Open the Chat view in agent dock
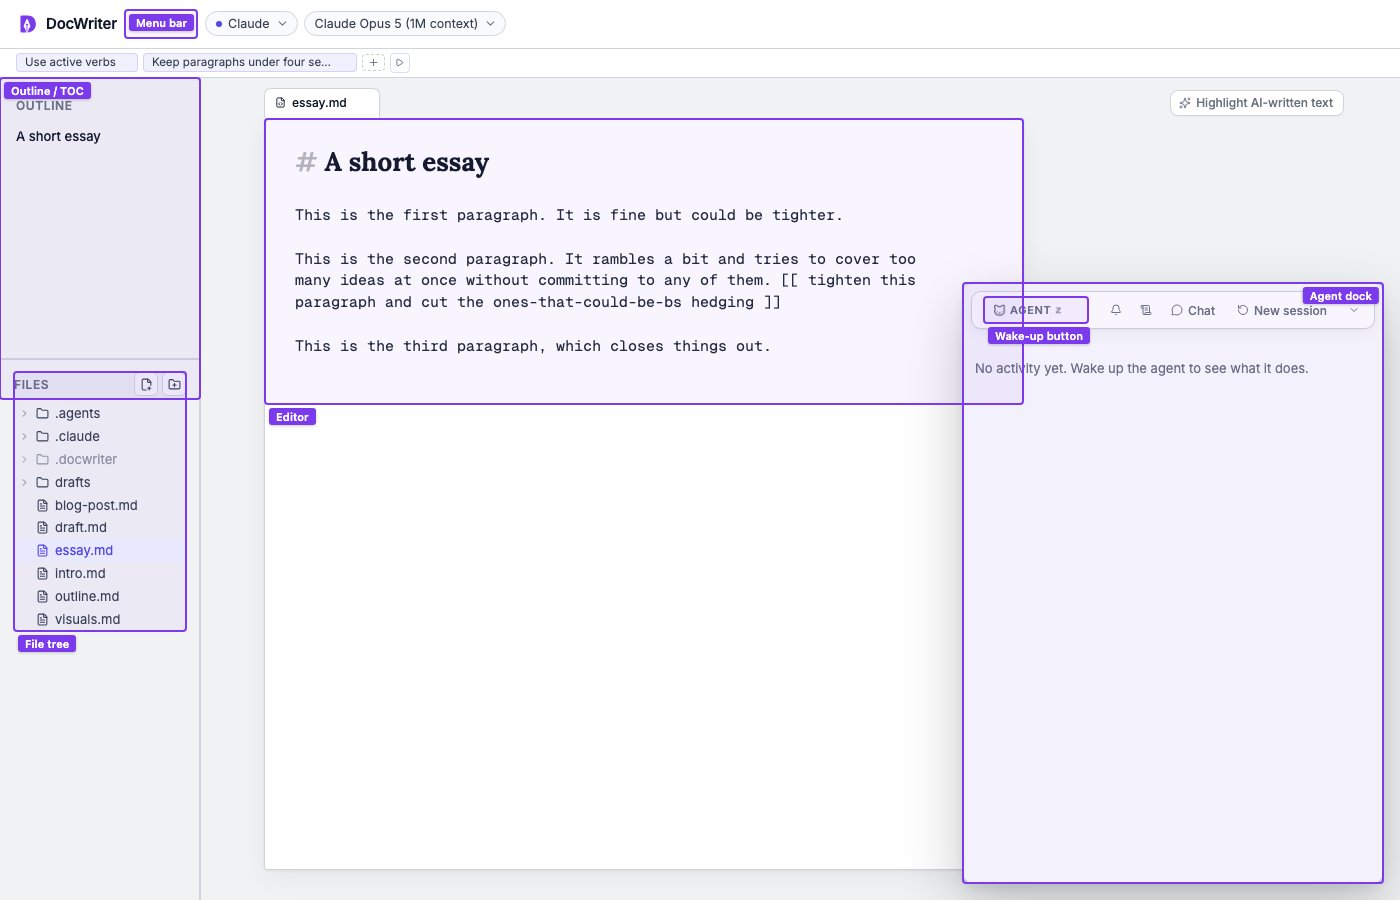Screen dimensions: 1400x900 [x=1193, y=311]
